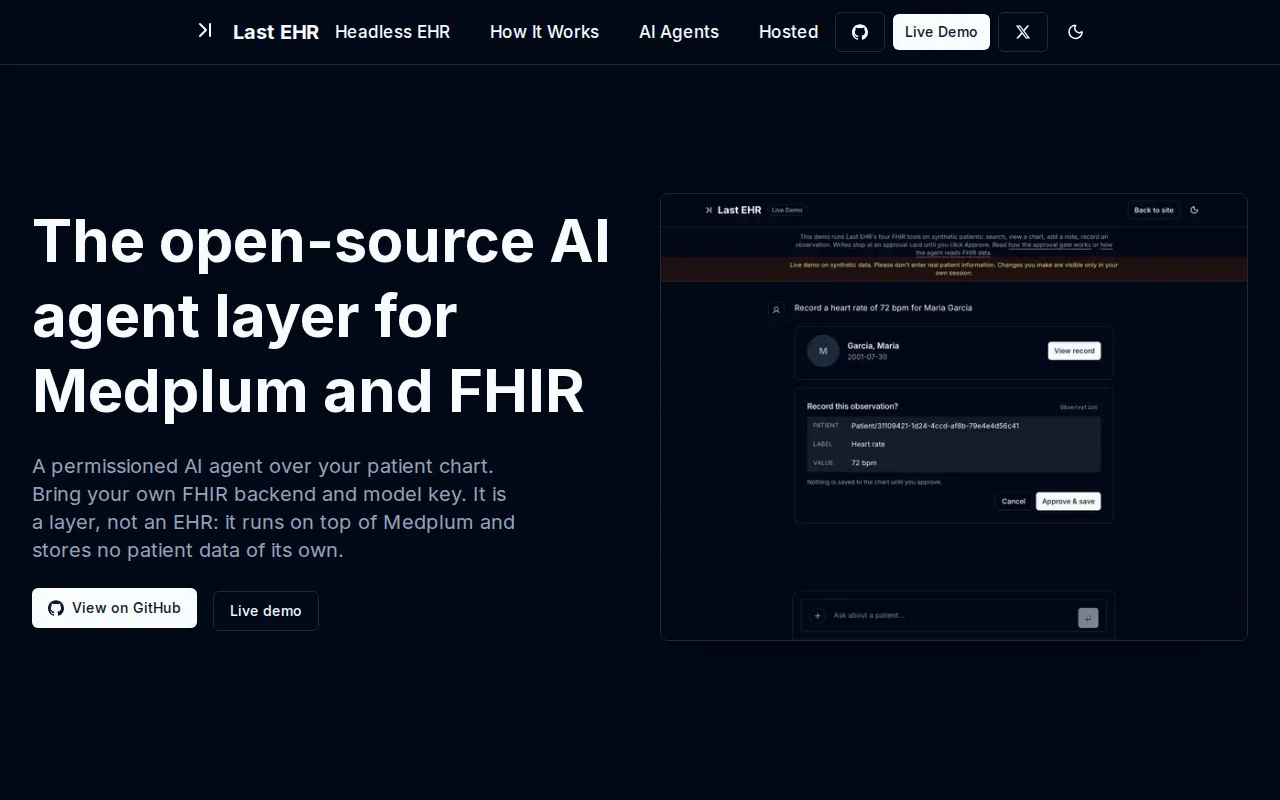Click the Live demo button below hero text
The height and width of the screenshot is (800, 1280).
coord(266,611)
